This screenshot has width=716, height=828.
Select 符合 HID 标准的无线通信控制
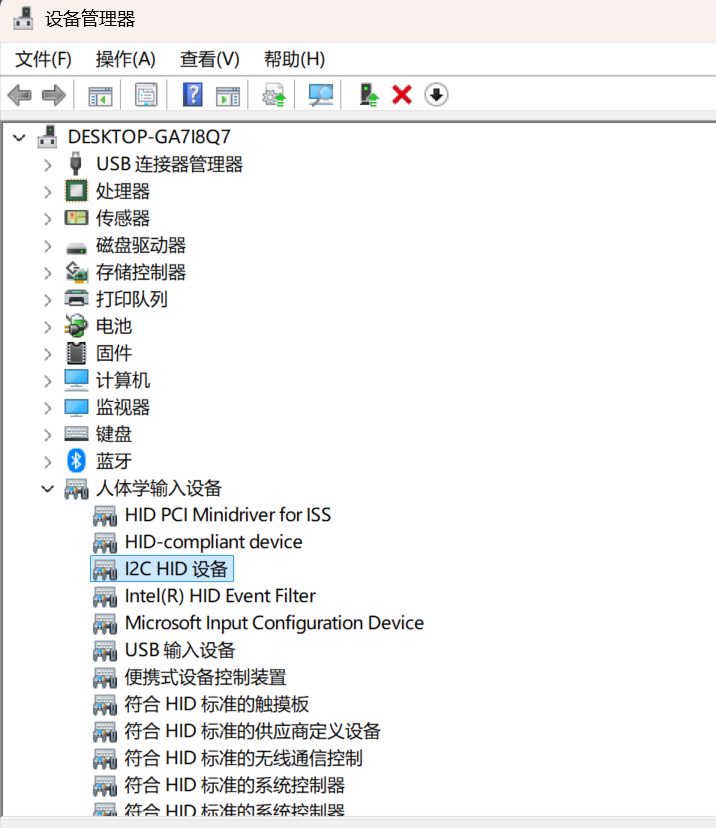[243, 758]
